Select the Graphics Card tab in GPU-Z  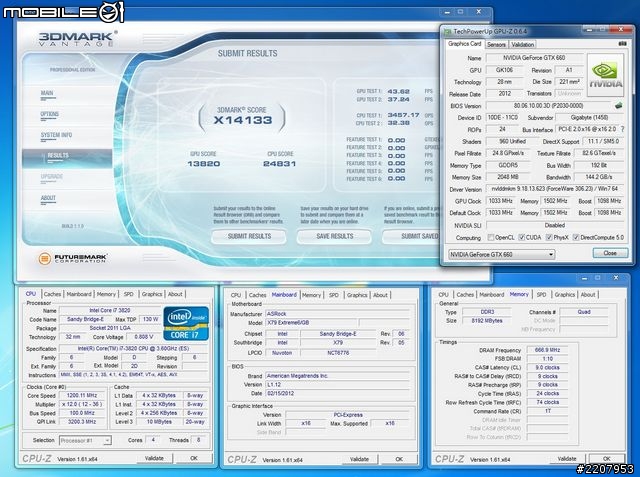[464, 44]
